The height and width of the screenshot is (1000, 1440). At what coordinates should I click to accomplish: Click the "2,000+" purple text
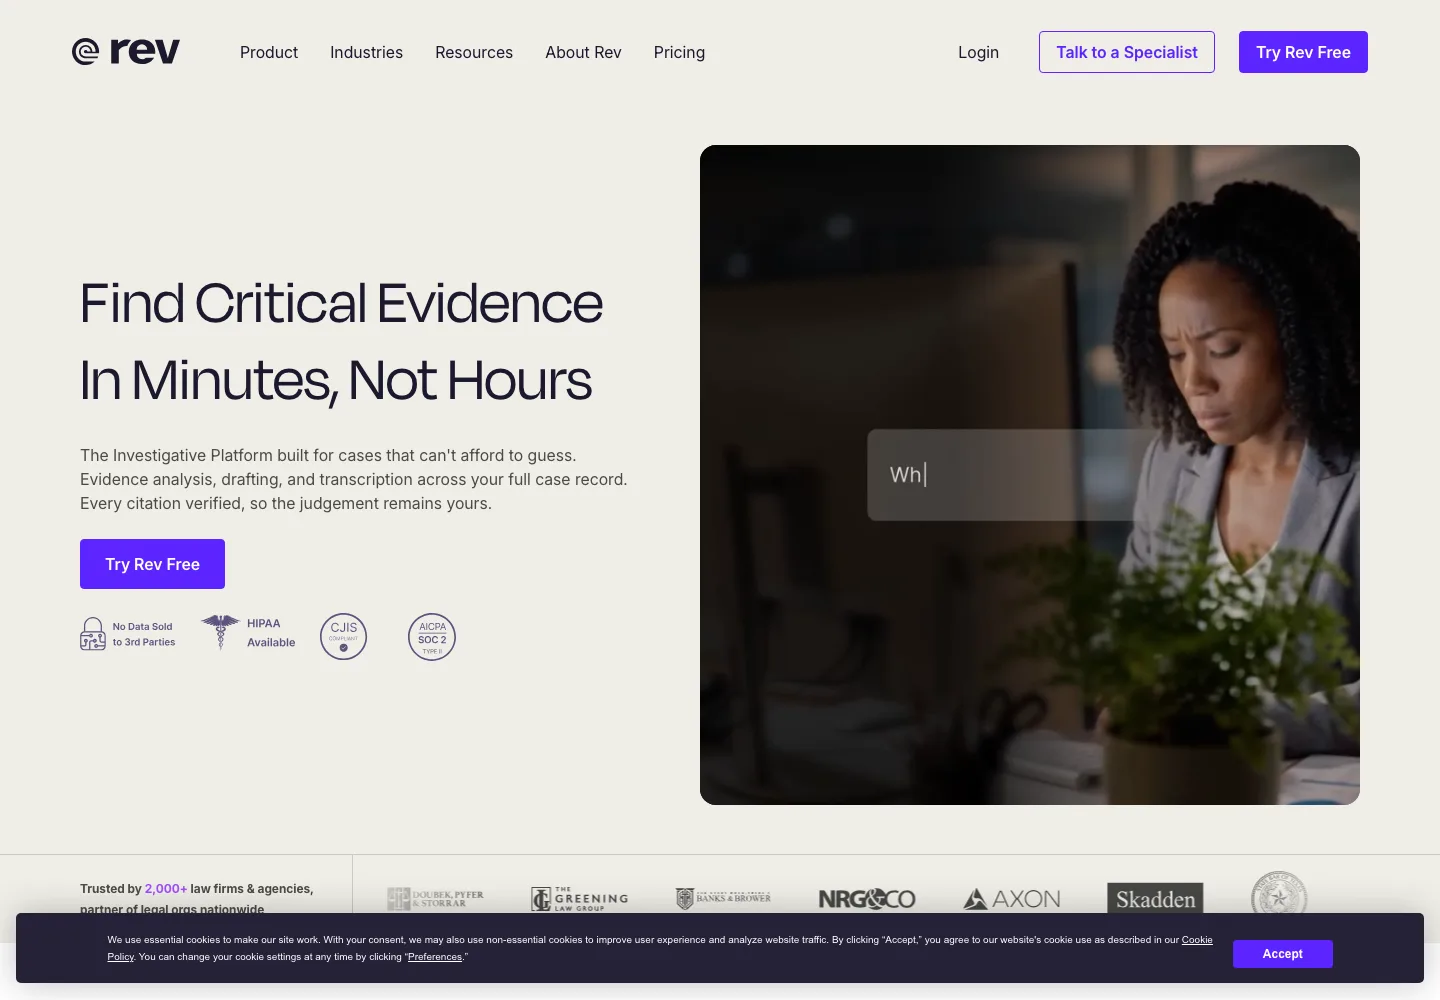pos(166,888)
